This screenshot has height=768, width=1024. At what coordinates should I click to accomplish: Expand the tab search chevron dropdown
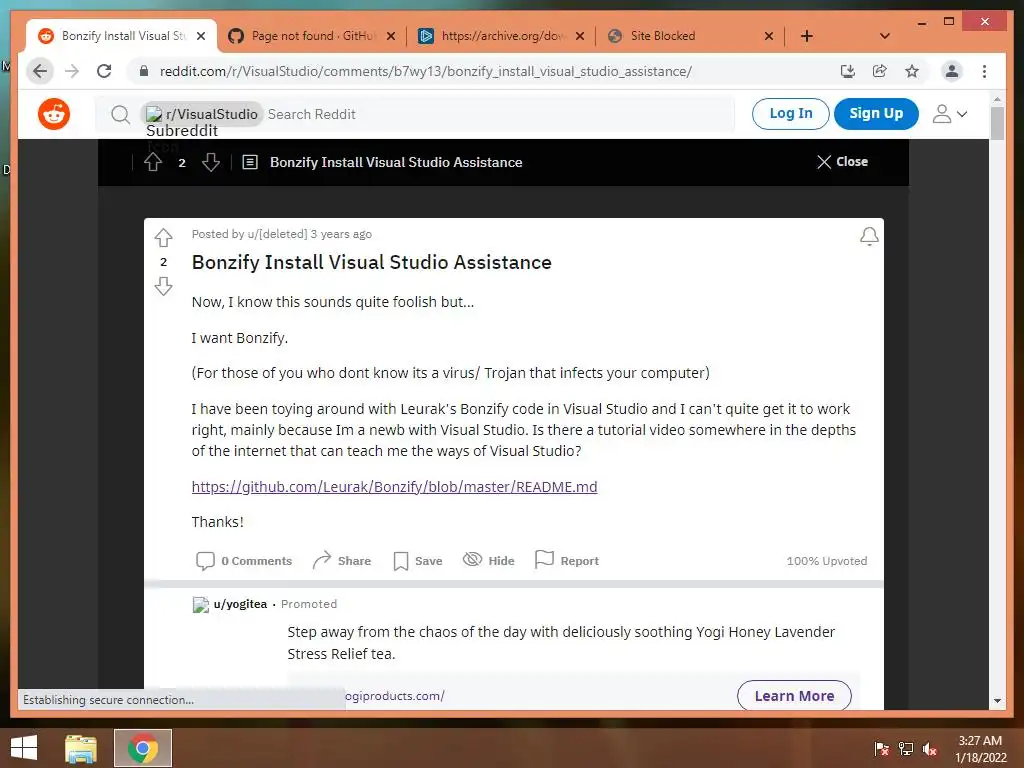pos(885,36)
